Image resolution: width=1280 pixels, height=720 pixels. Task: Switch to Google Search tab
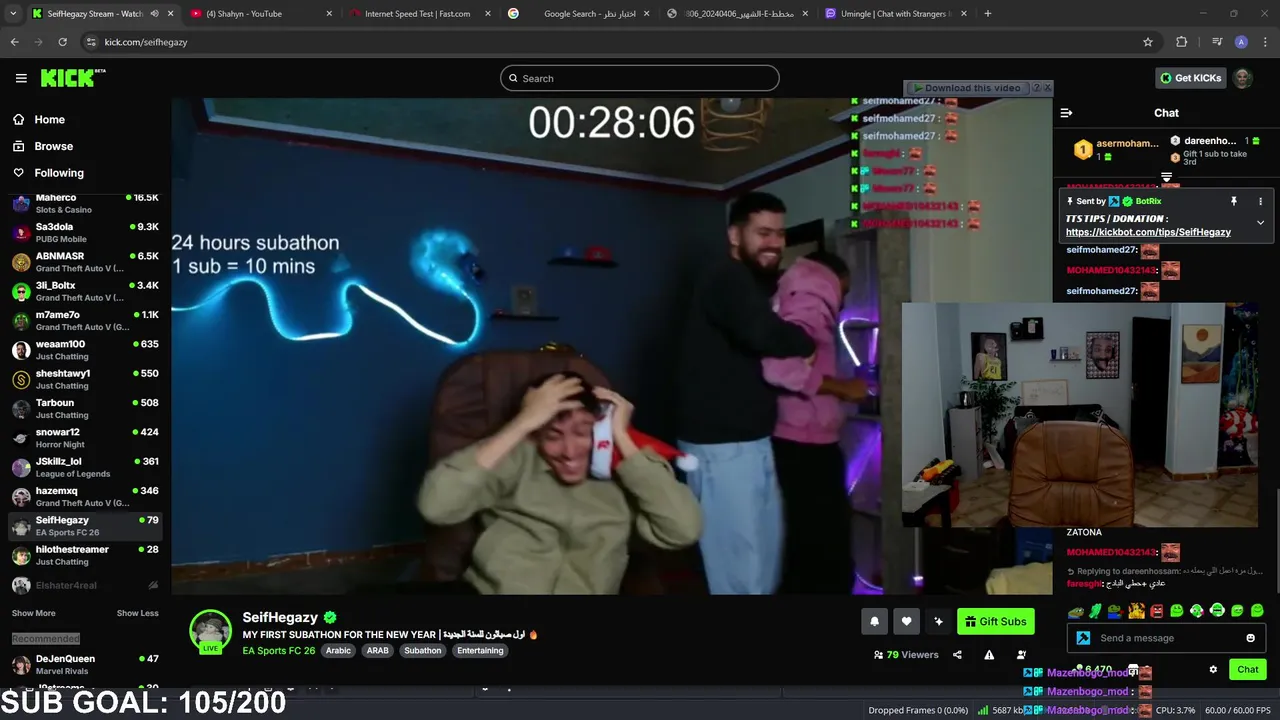[577, 14]
